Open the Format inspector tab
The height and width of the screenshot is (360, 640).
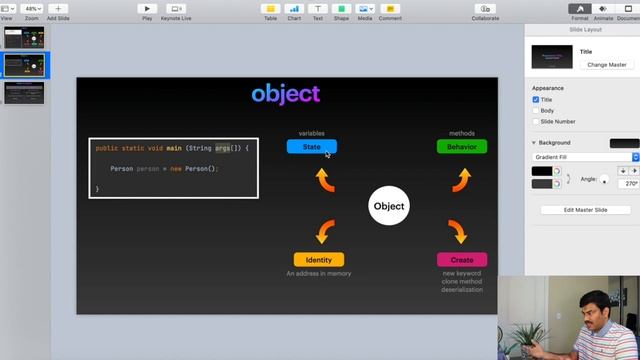[x=580, y=9]
